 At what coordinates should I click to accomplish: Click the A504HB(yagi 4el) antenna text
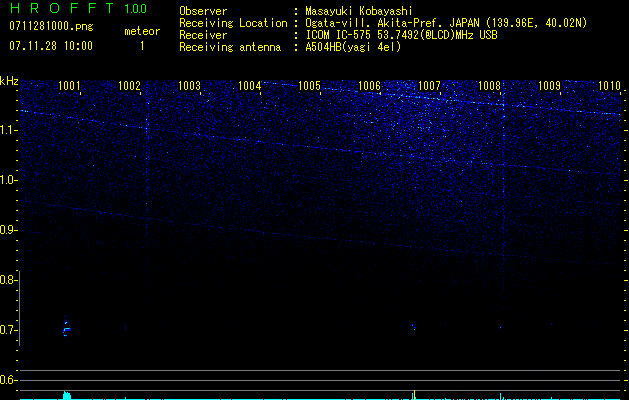click(x=353, y=47)
